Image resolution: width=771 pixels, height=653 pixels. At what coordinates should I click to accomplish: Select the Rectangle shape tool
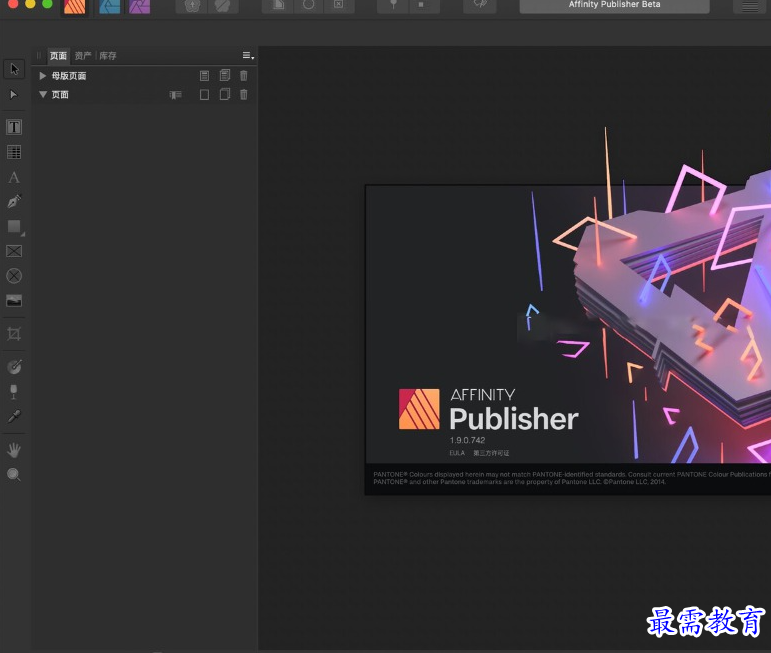click(x=14, y=227)
